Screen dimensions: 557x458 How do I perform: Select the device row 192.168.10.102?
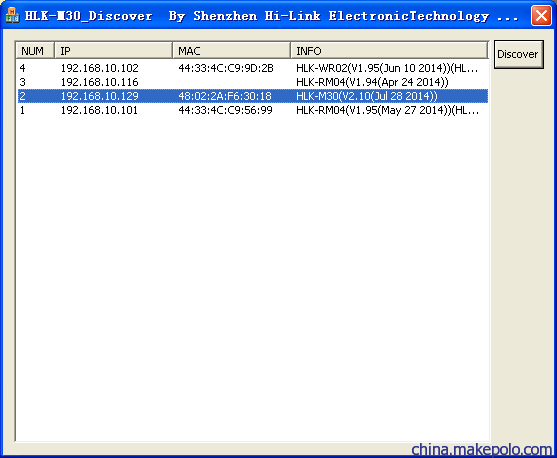point(253,68)
